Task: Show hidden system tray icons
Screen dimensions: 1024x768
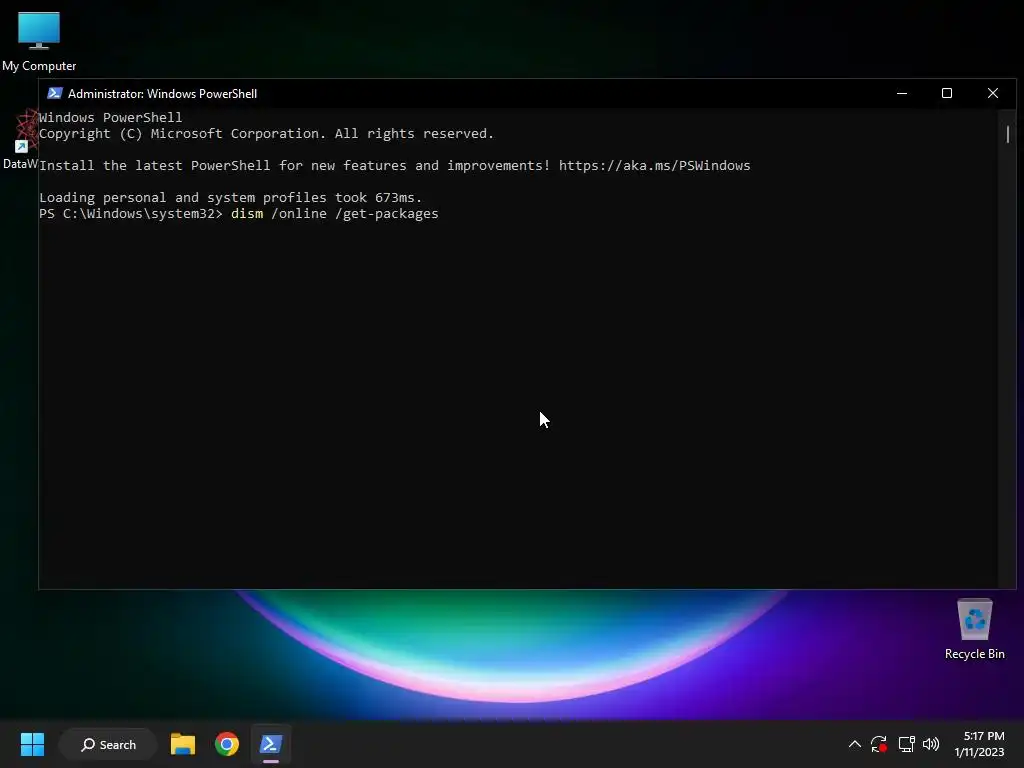Action: click(854, 744)
